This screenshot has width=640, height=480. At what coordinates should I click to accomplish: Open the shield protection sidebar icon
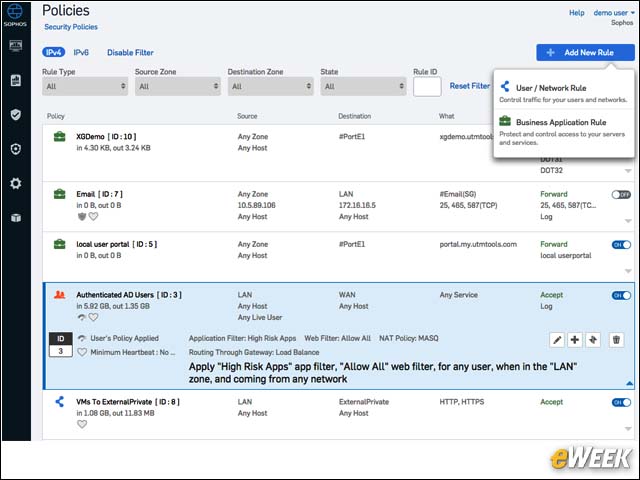[16, 115]
